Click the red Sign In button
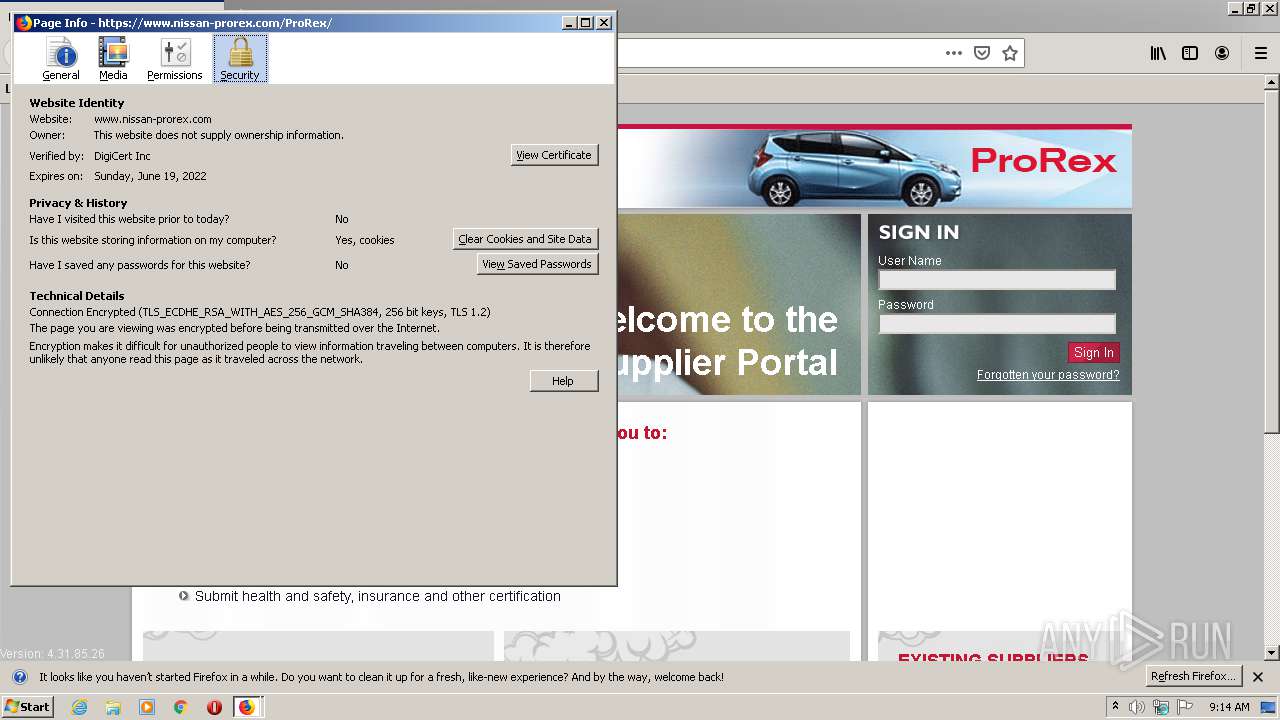The width and height of the screenshot is (1280, 720). 1094,352
